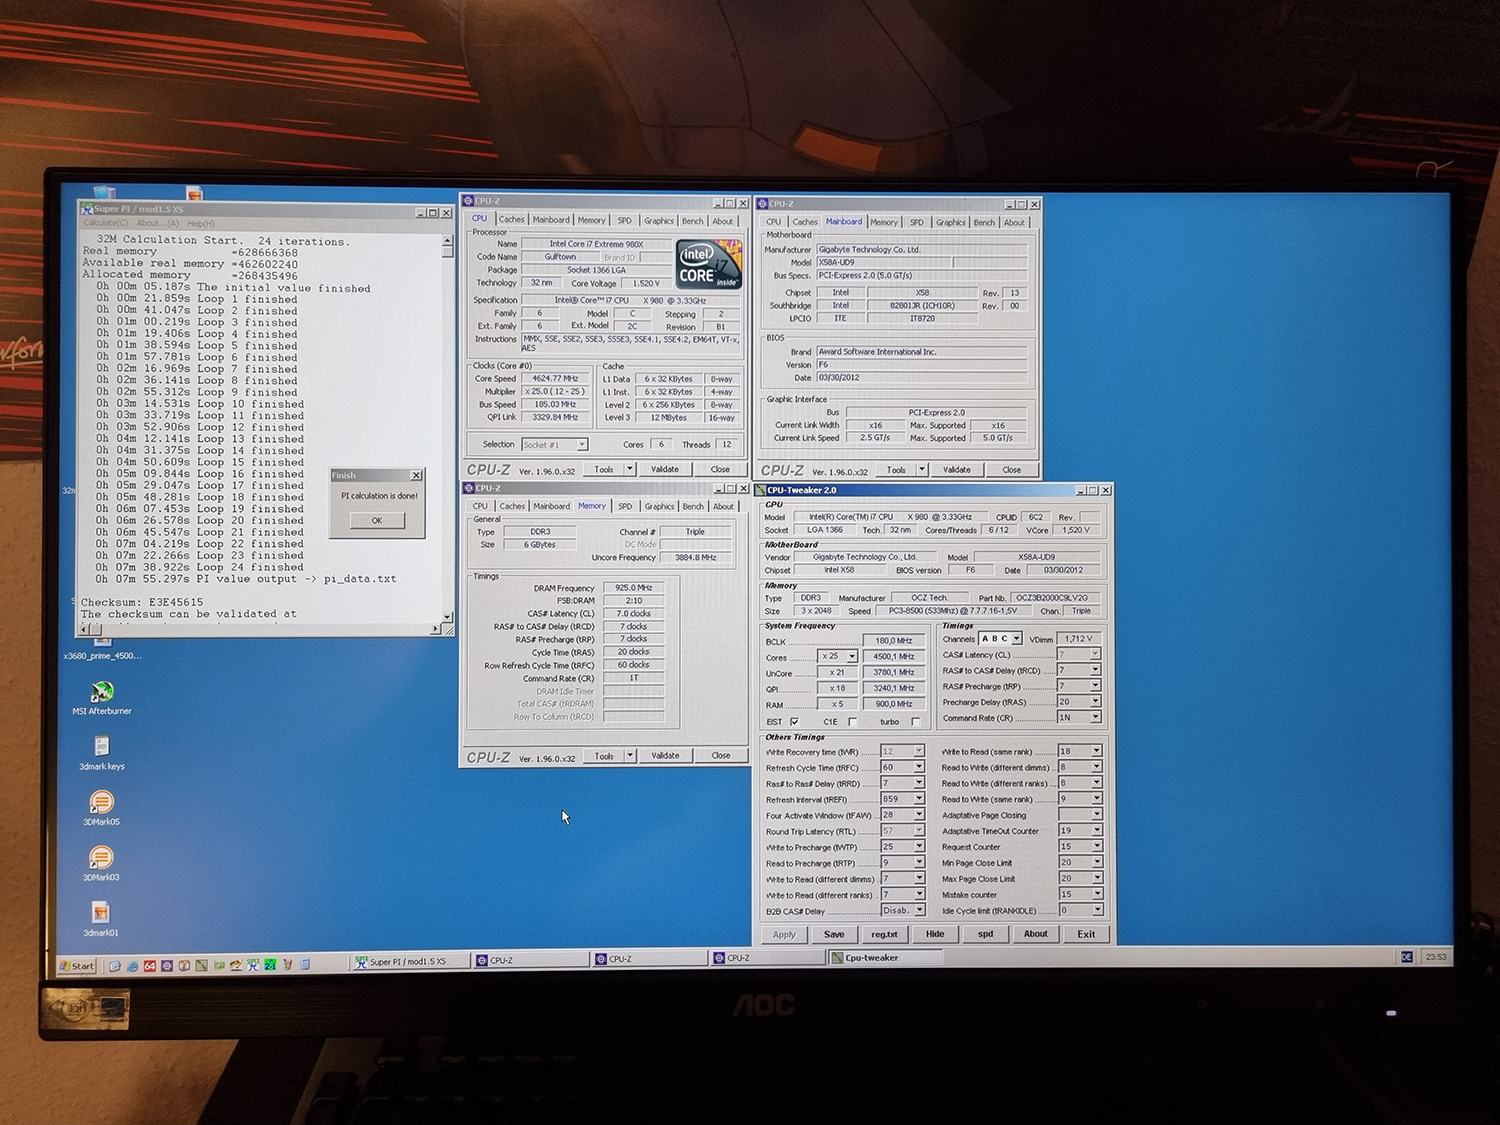Screen dimensions: 1500x1125
Task: Click Hide button in CPU-Tweaker
Action: [x=935, y=934]
